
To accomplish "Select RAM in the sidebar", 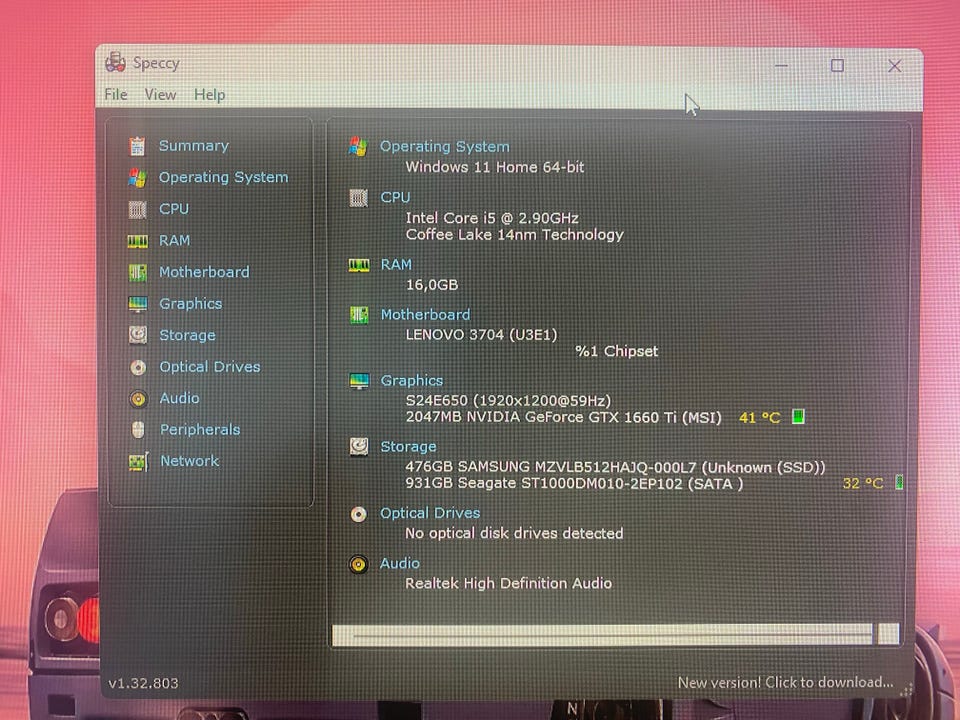I will point(174,241).
